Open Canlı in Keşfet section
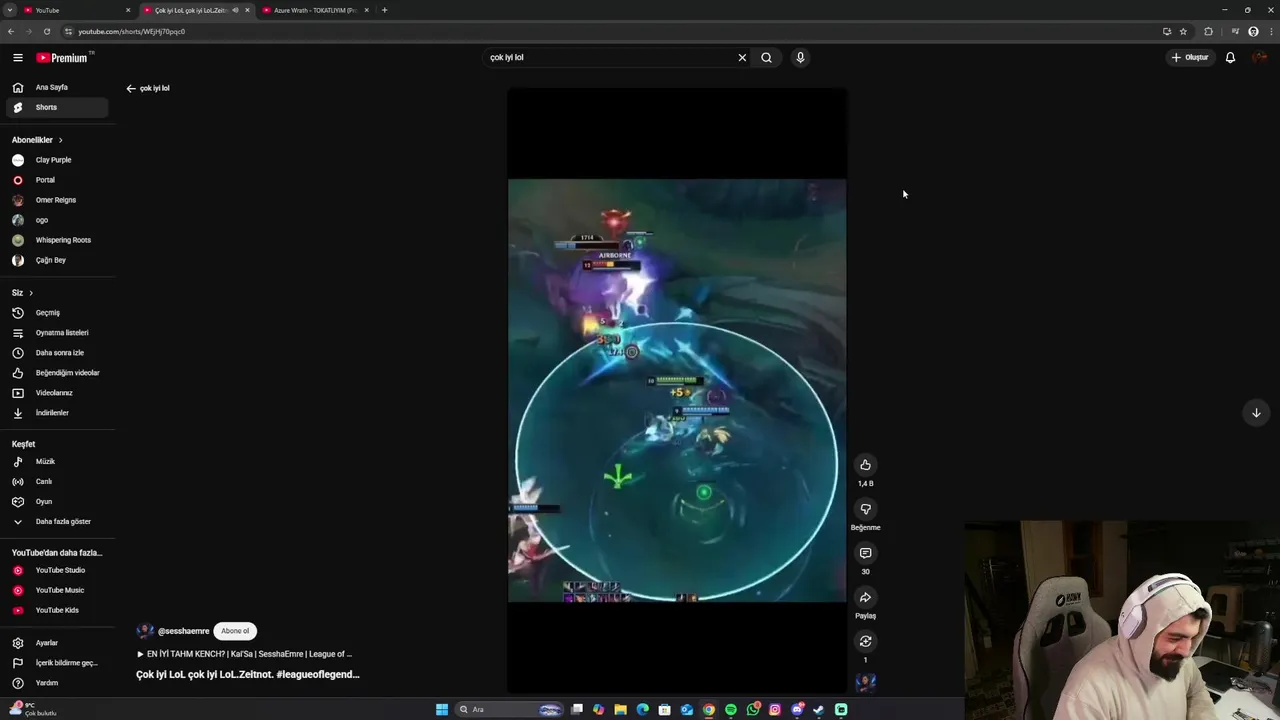 (57, 482)
